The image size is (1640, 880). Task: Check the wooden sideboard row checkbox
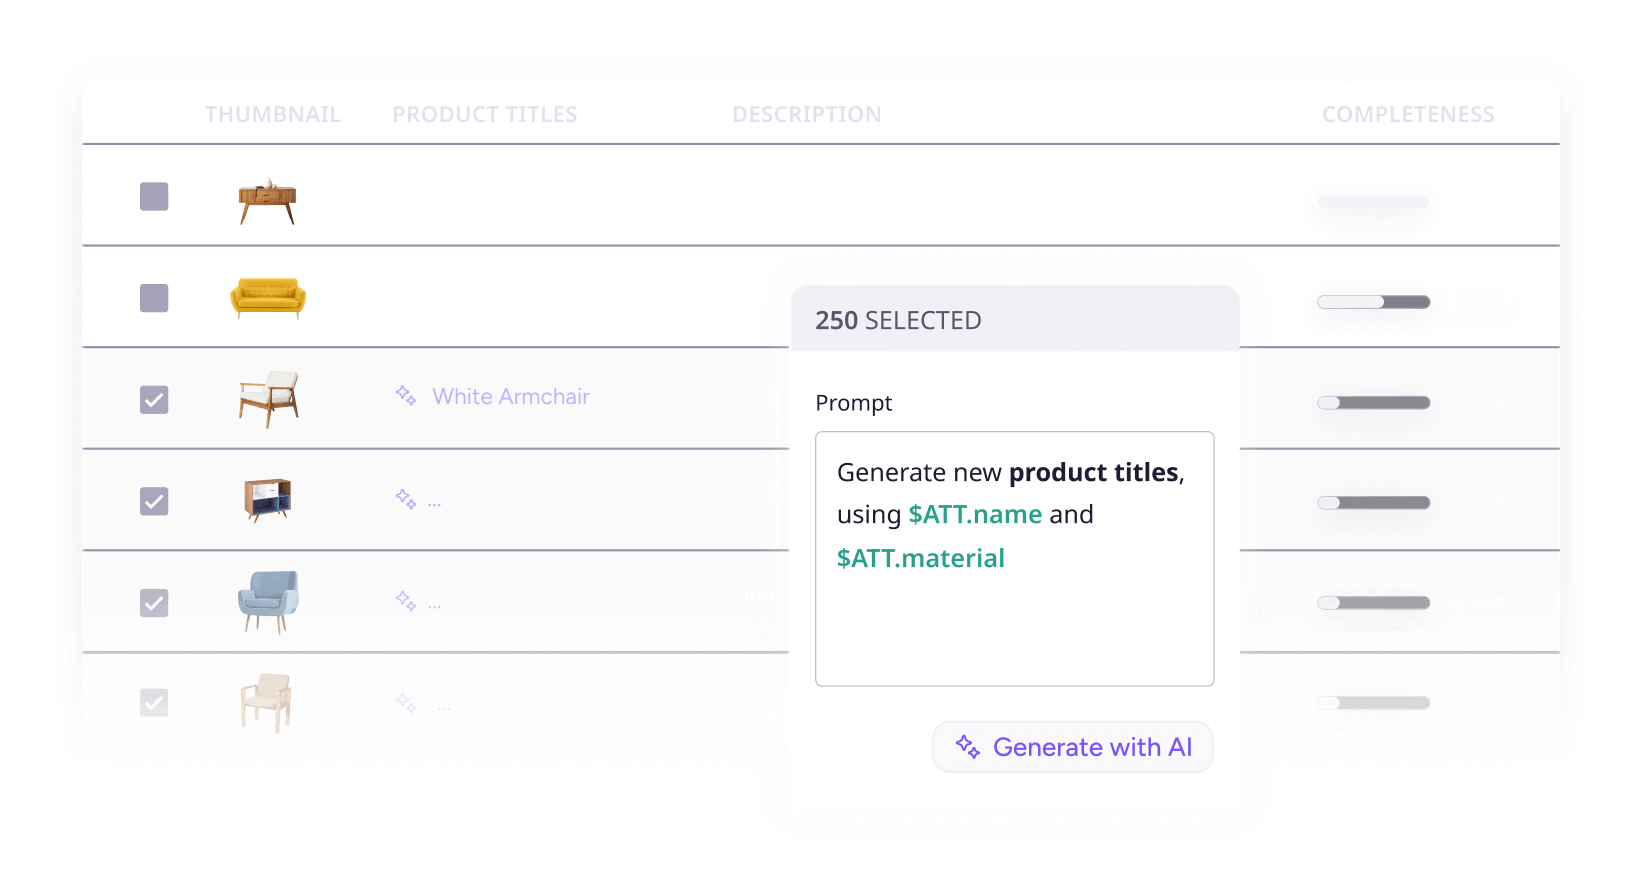154,197
